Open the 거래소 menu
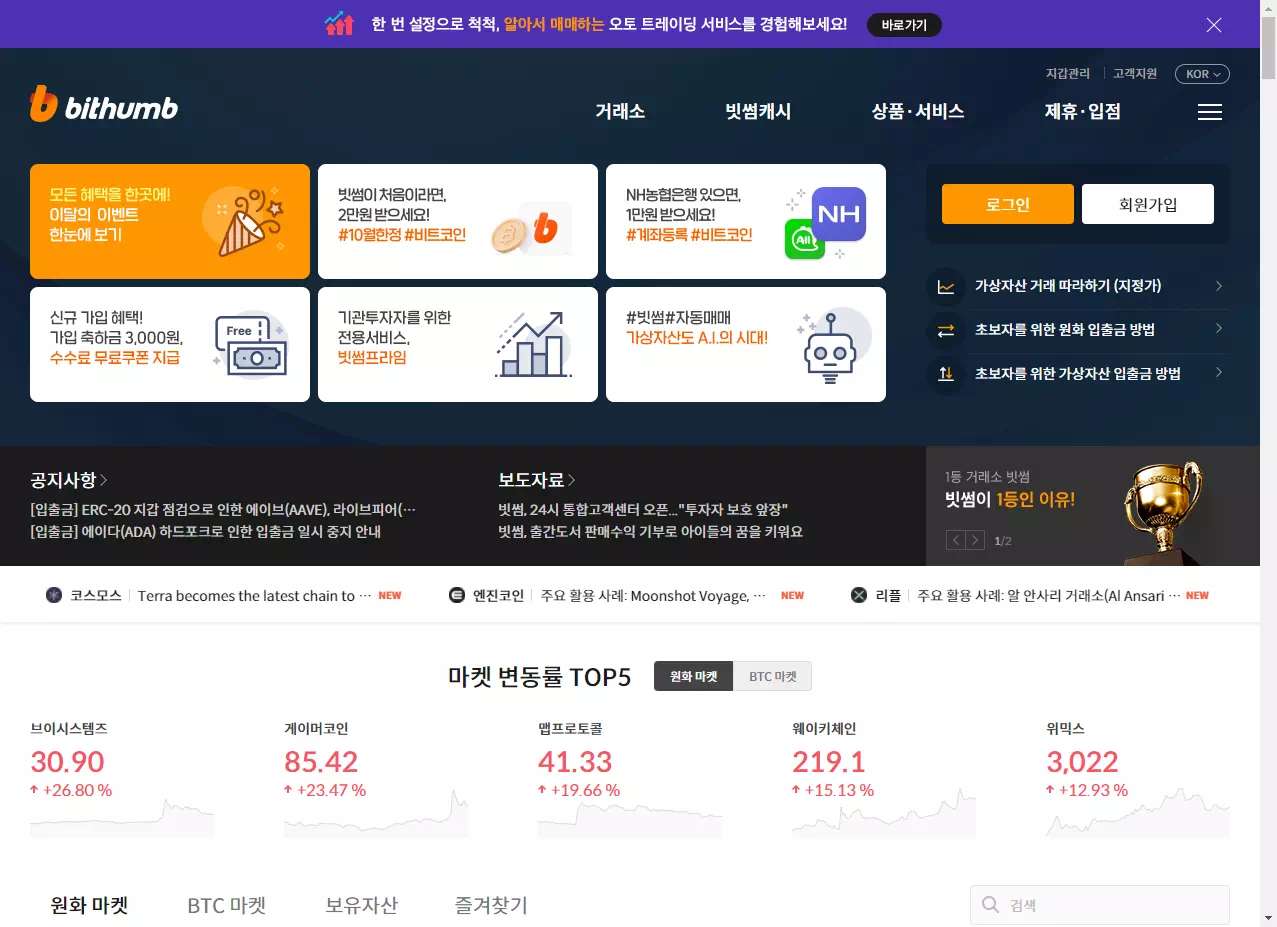 (620, 112)
